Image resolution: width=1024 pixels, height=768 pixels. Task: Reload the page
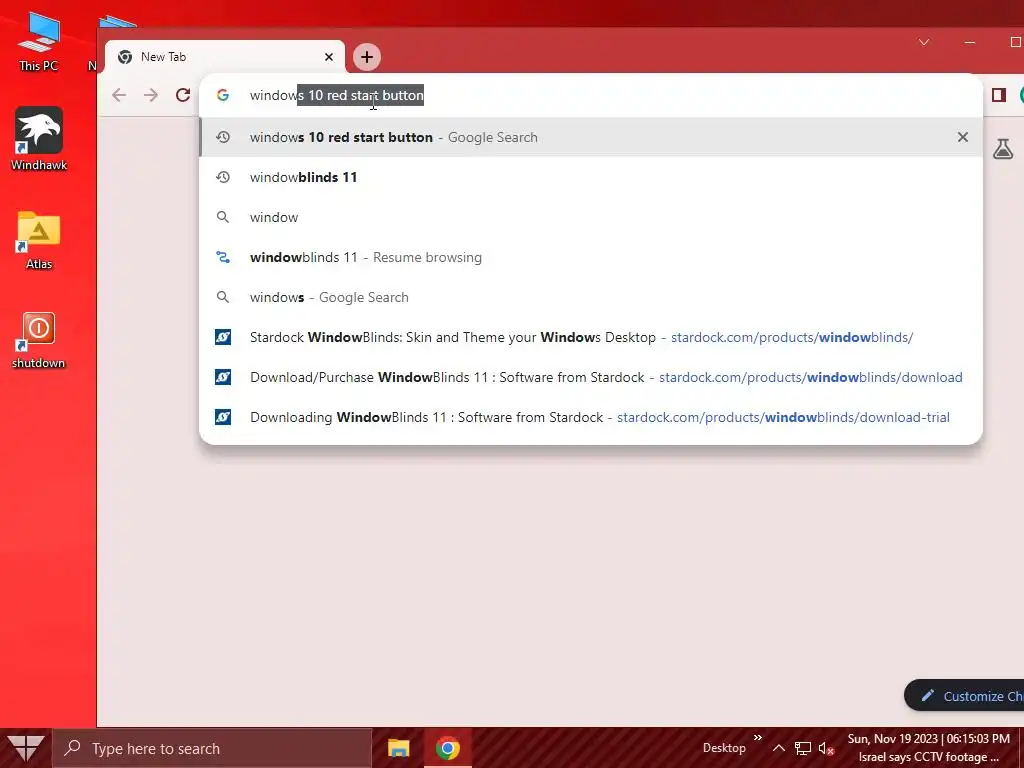(184, 95)
